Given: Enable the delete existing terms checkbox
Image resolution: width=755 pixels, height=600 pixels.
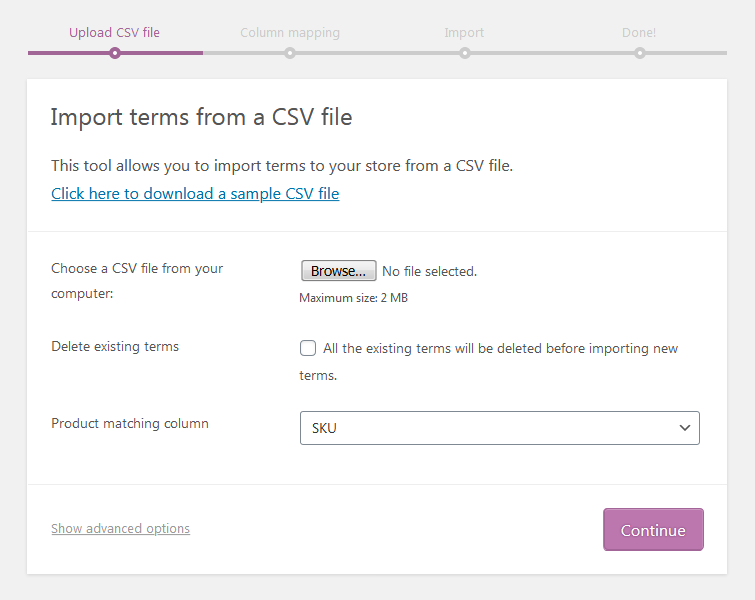Looking at the screenshot, I should (309, 348).
